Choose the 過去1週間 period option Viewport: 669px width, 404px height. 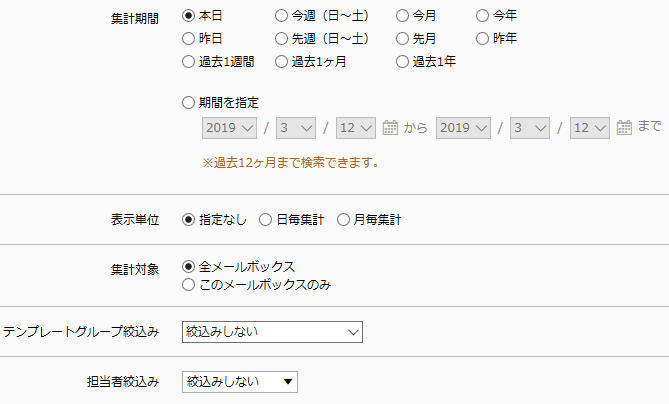point(188,62)
